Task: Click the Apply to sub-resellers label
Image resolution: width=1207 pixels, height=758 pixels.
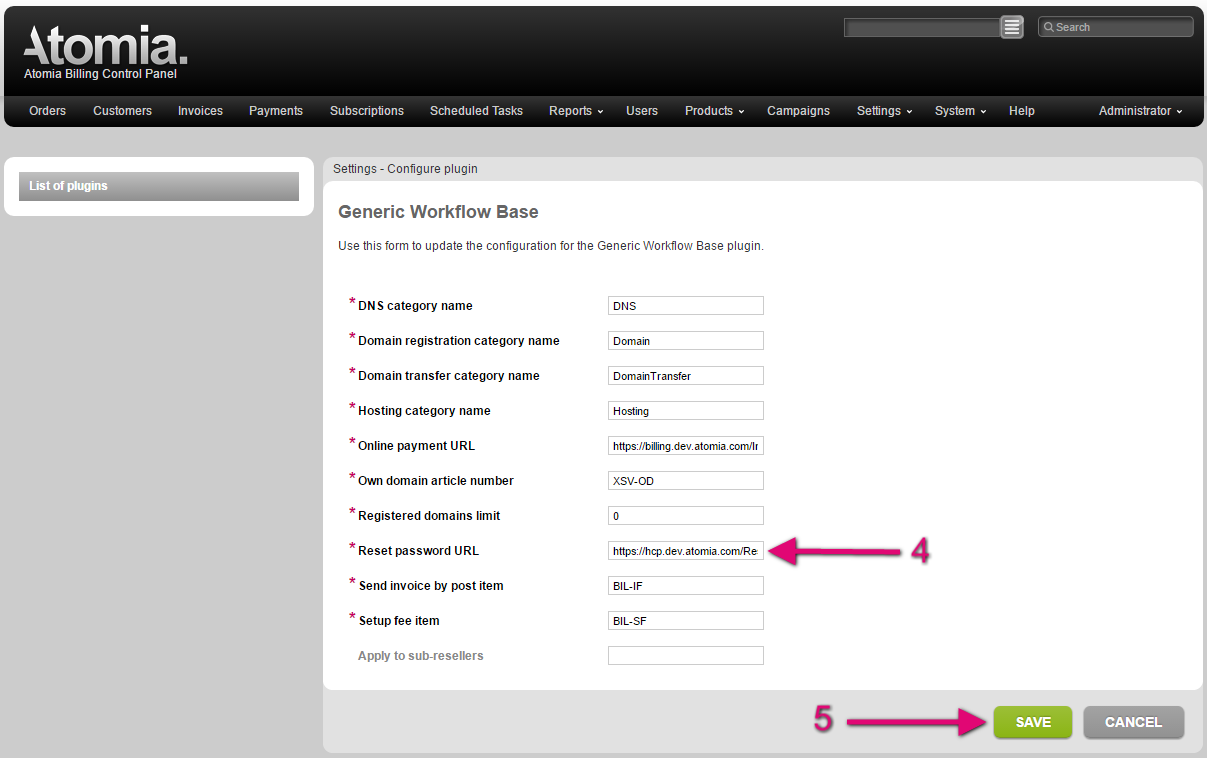Action: coord(420,656)
